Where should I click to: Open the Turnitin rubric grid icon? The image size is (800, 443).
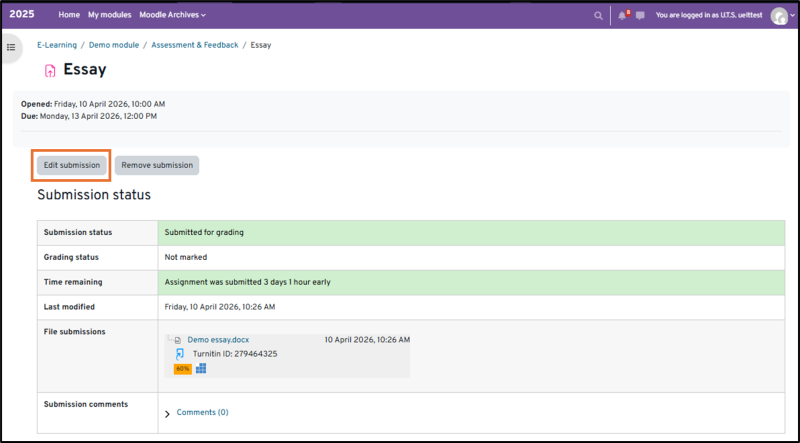tap(201, 368)
